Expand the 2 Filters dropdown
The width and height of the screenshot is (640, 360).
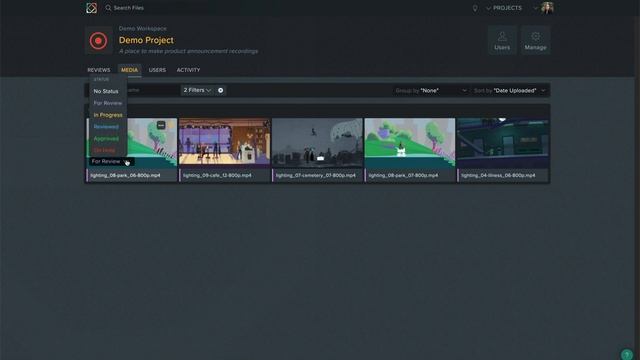tap(197, 90)
